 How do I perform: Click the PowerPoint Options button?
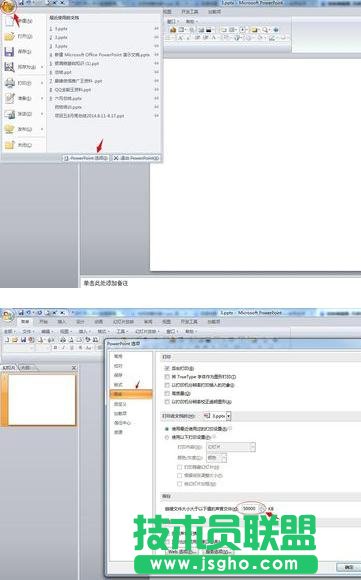[x=86, y=158]
